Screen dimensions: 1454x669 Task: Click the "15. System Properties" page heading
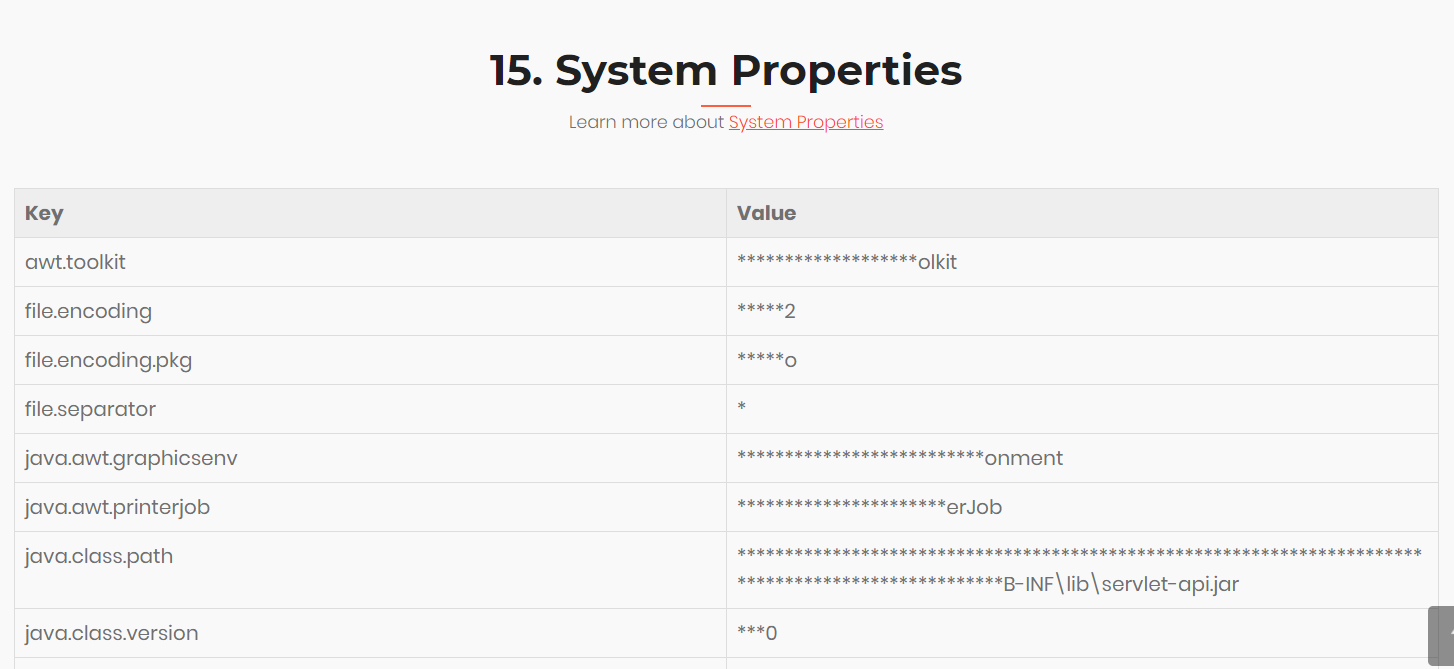(x=726, y=70)
